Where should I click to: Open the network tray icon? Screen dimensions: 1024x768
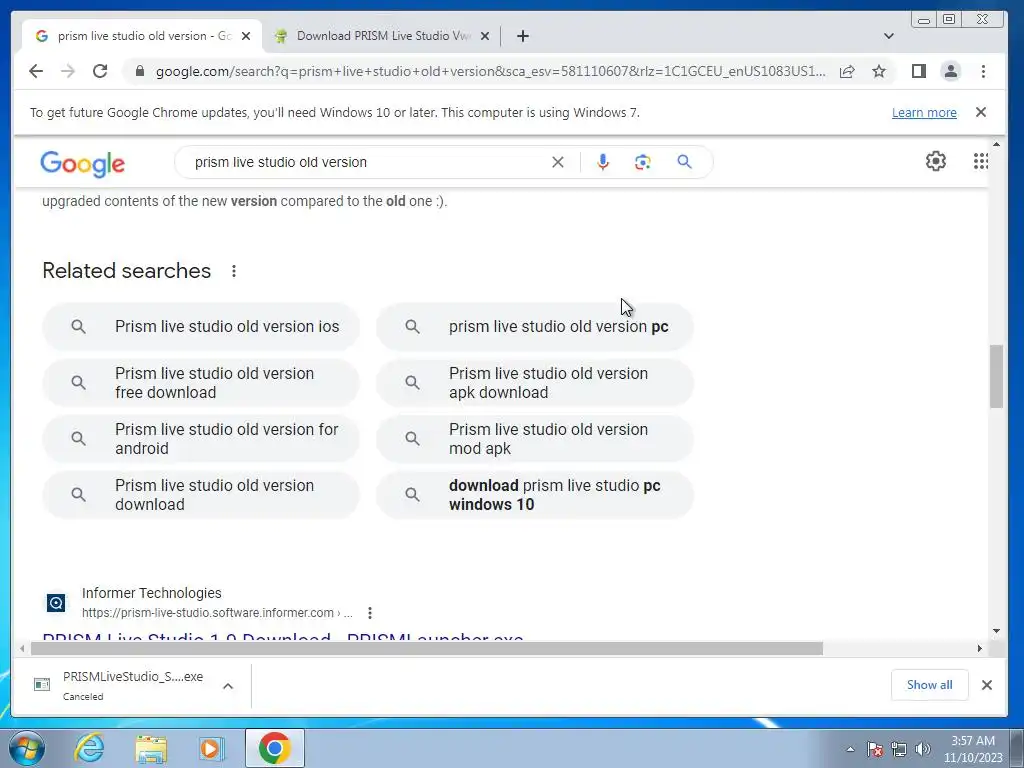(x=899, y=749)
